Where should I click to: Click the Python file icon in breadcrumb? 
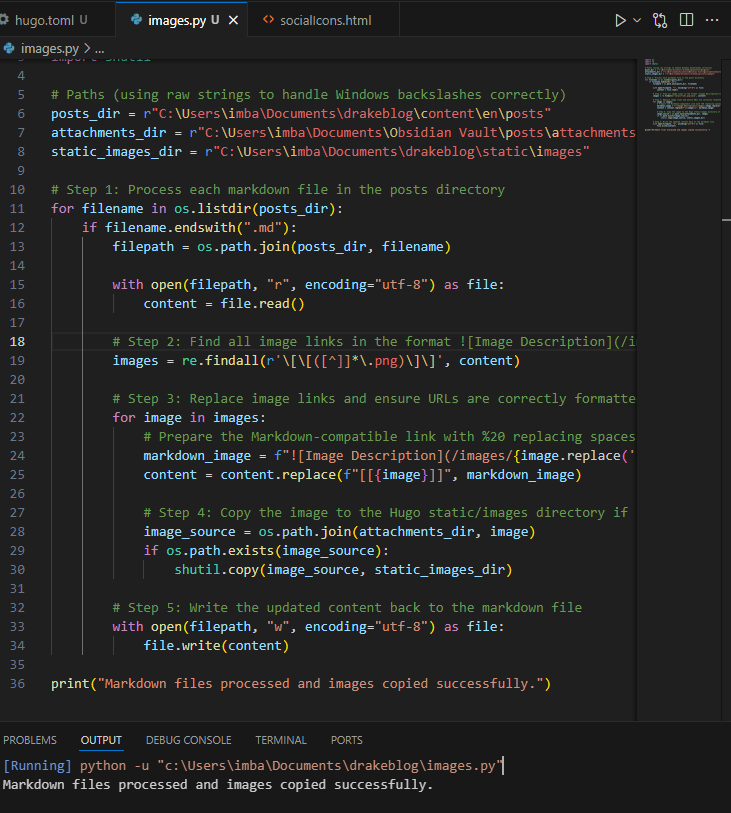(x=9, y=48)
